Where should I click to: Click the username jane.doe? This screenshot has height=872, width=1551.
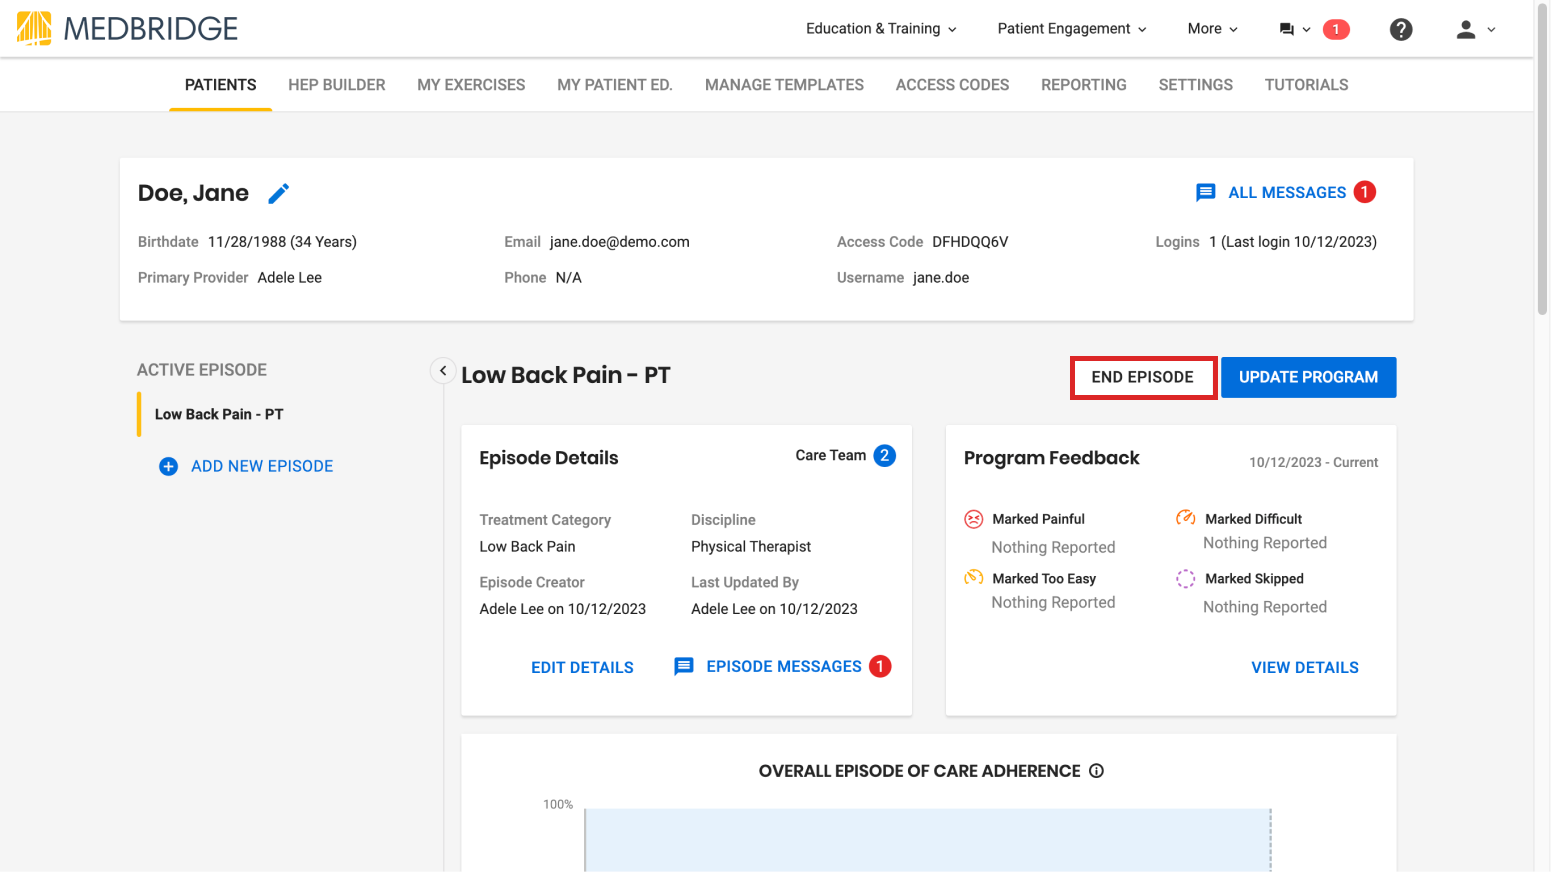pyautogui.click(x=941, y=278)
